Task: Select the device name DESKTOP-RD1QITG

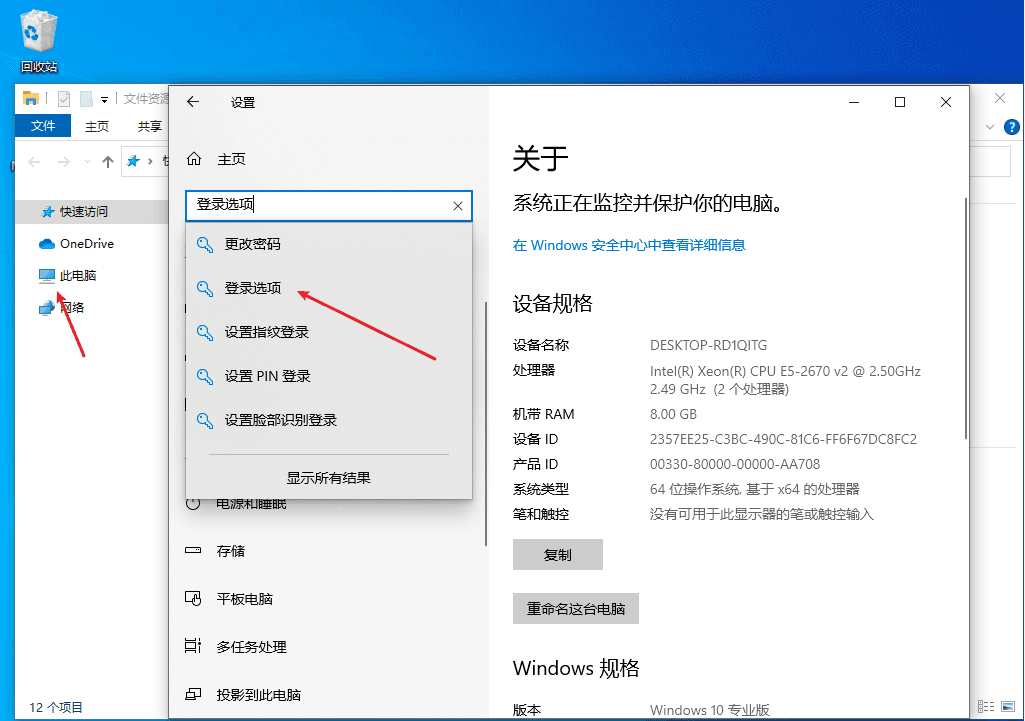Action: tap(709, 345)
